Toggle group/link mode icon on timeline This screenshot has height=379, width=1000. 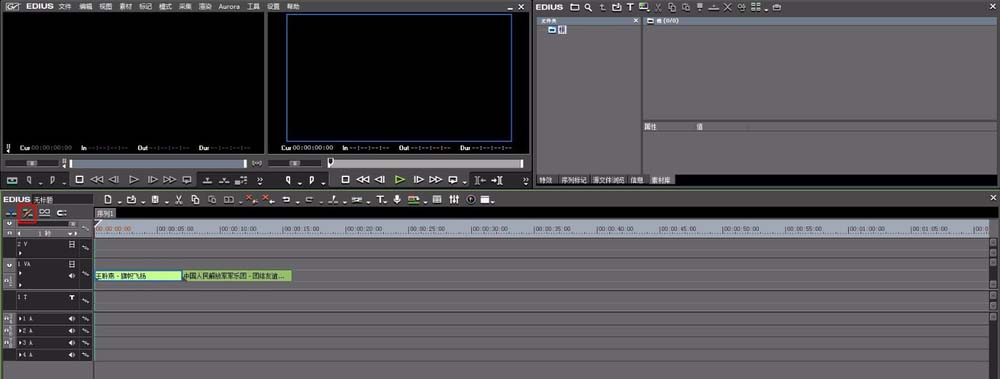click(x=45, y=212)
